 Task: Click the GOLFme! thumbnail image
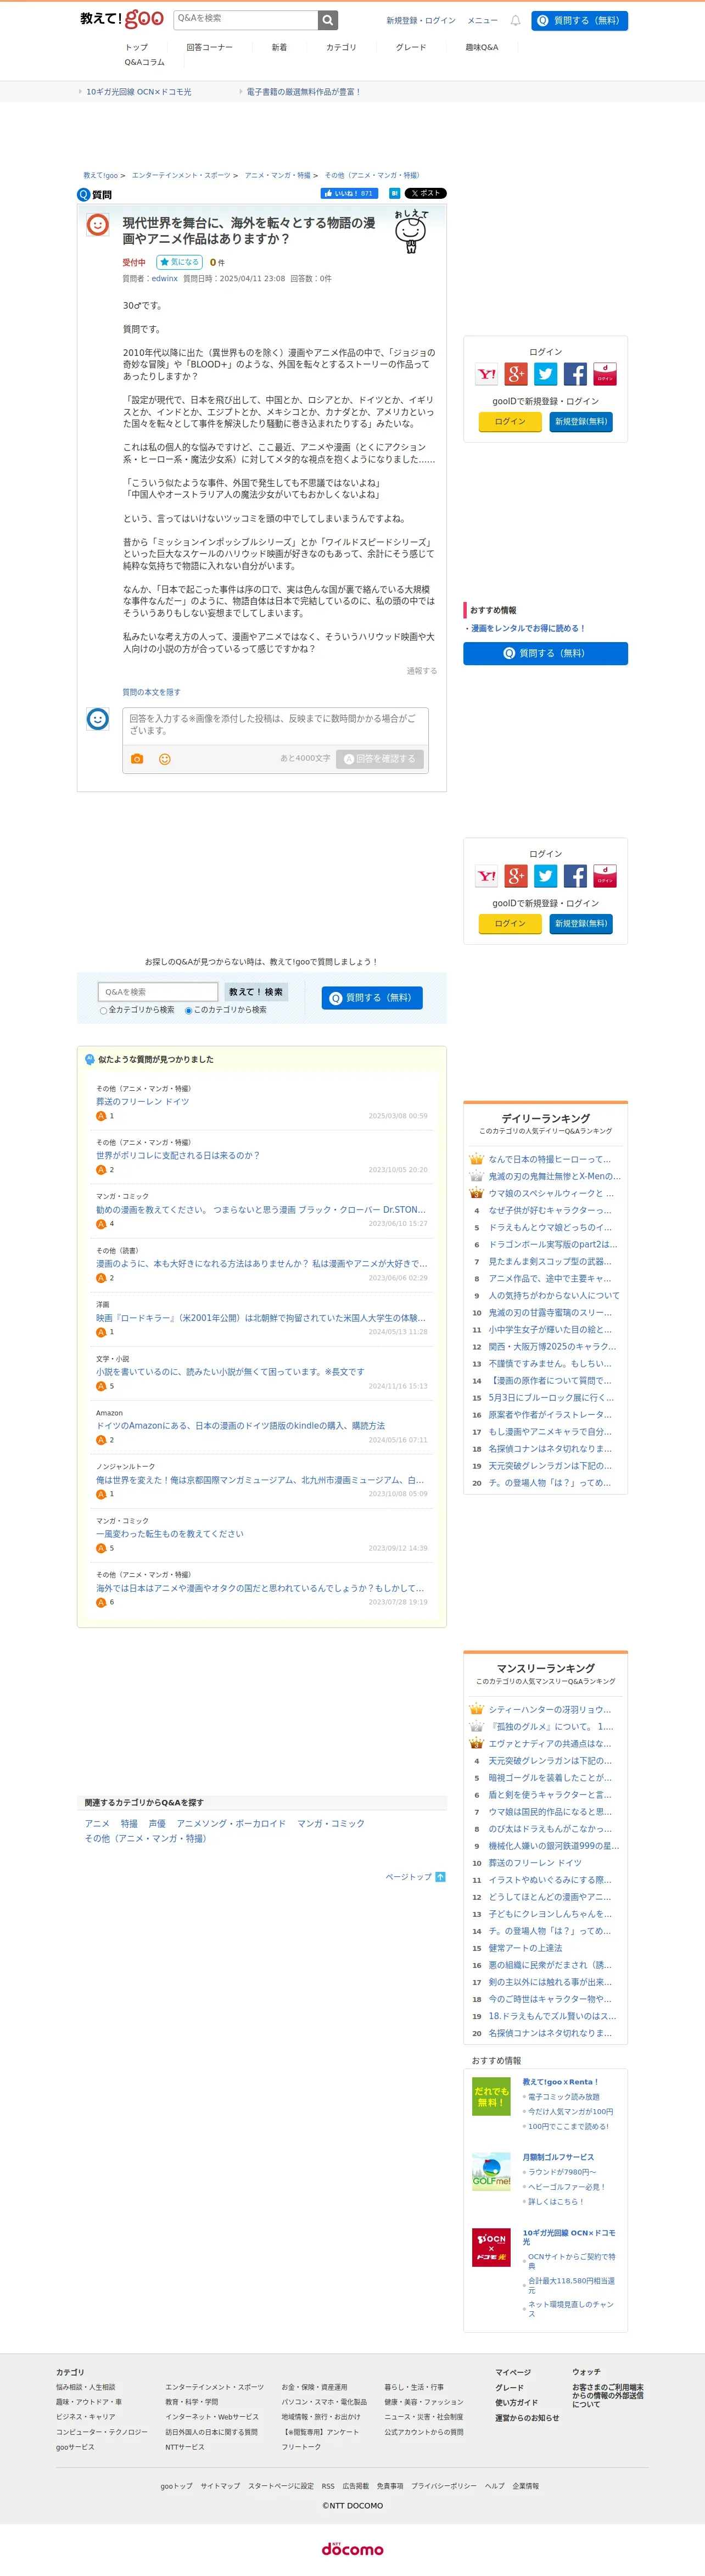(491, 2171)
